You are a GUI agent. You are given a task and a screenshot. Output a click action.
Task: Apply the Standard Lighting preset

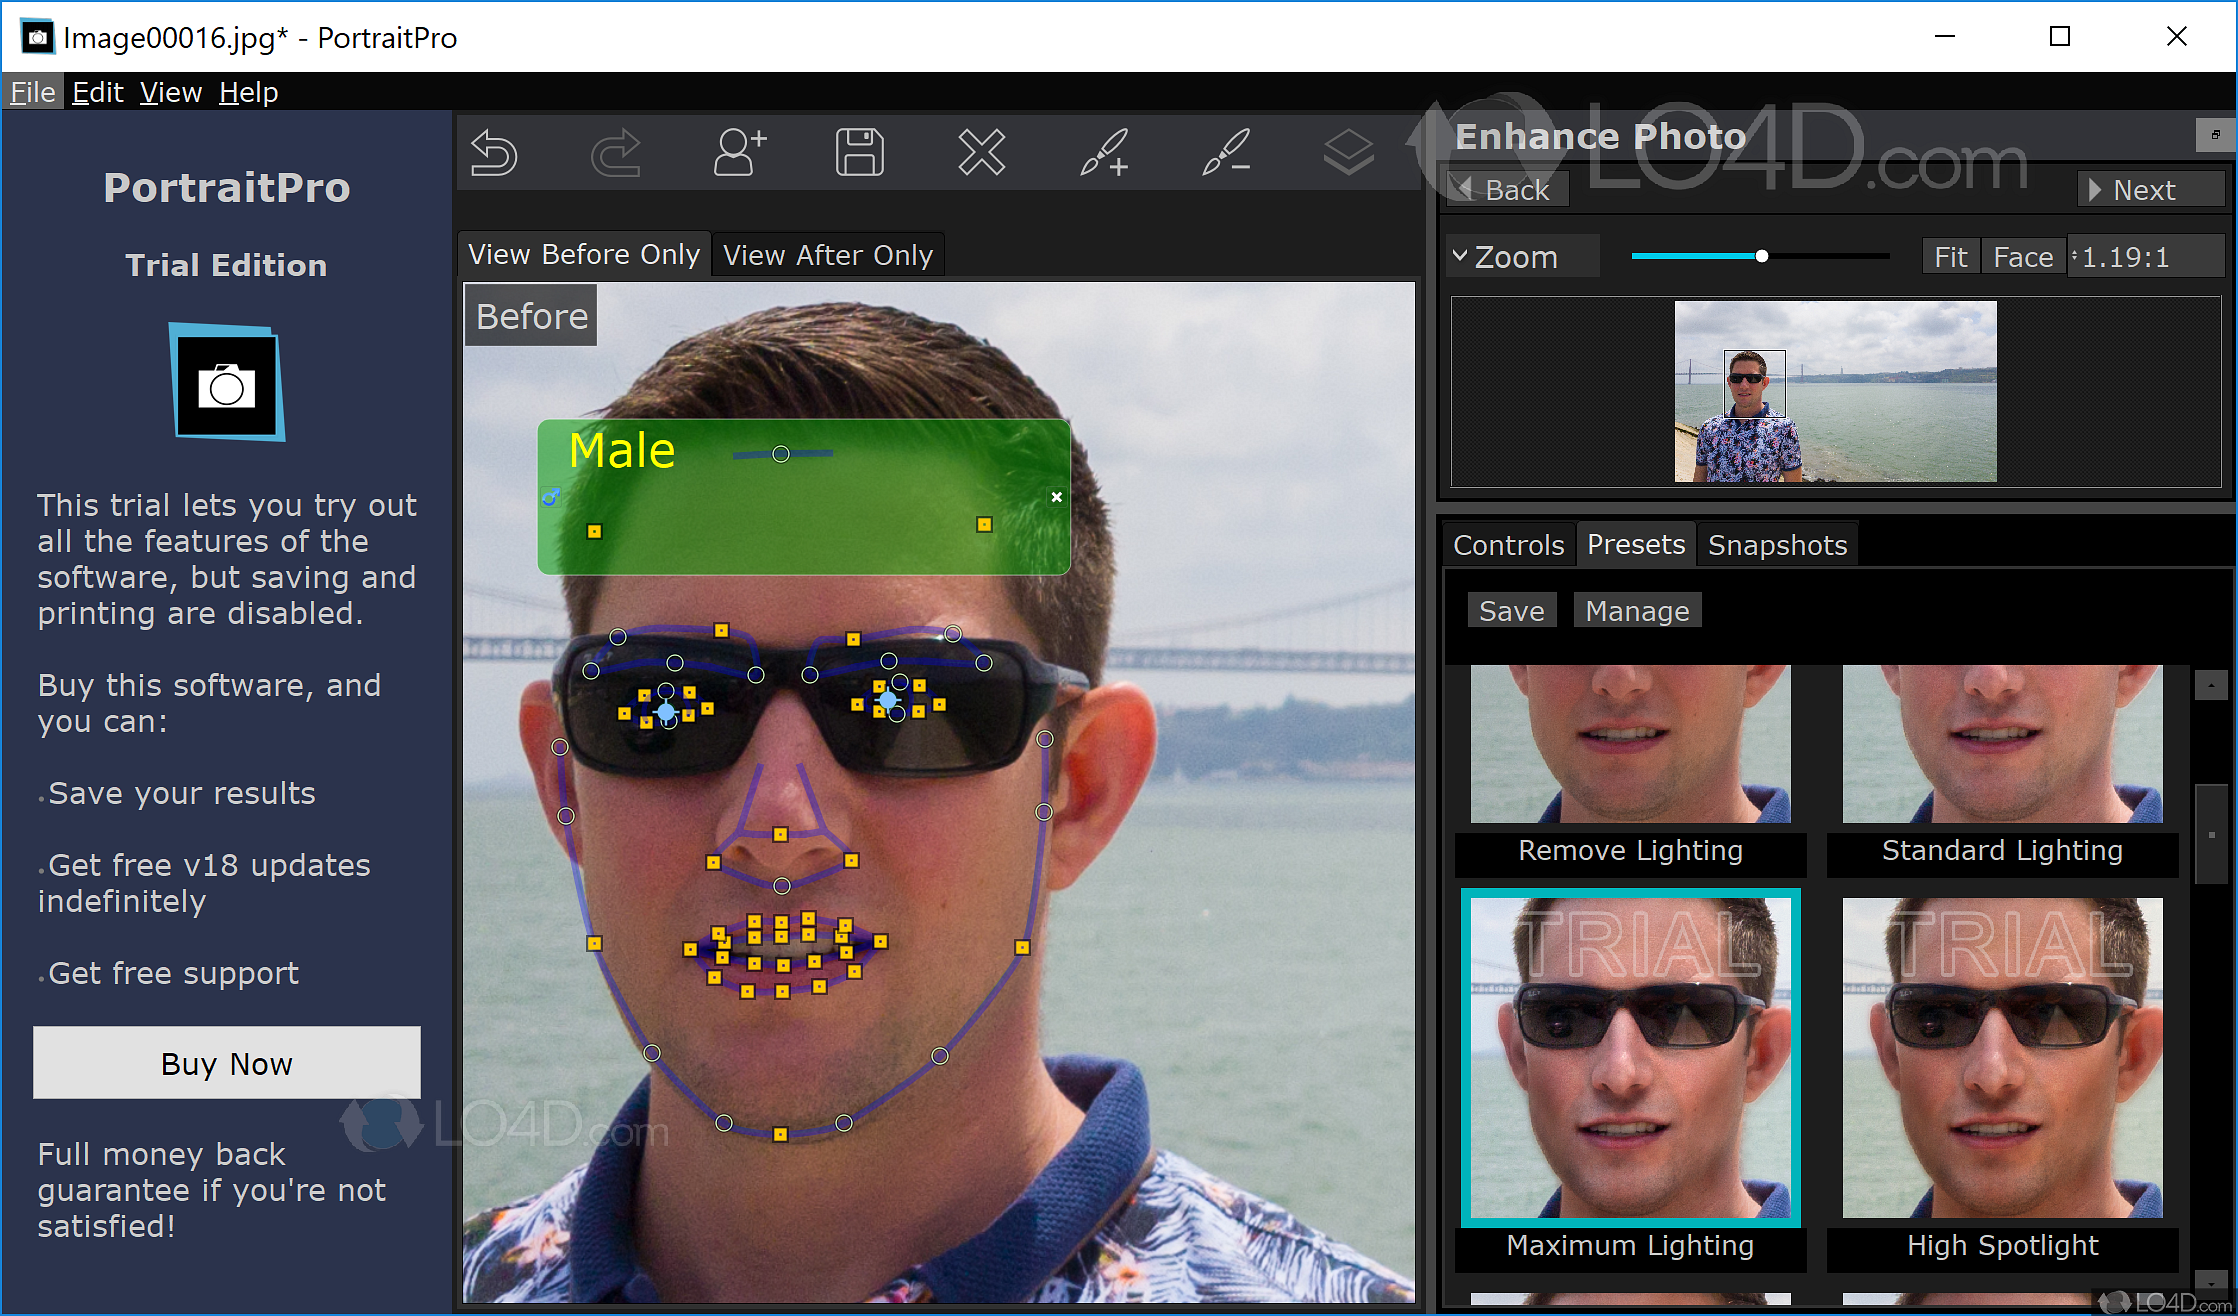pos(2002,770)
